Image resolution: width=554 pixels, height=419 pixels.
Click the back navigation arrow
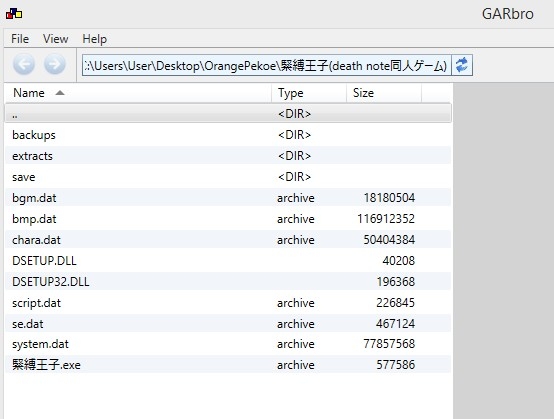pos(24,64)
